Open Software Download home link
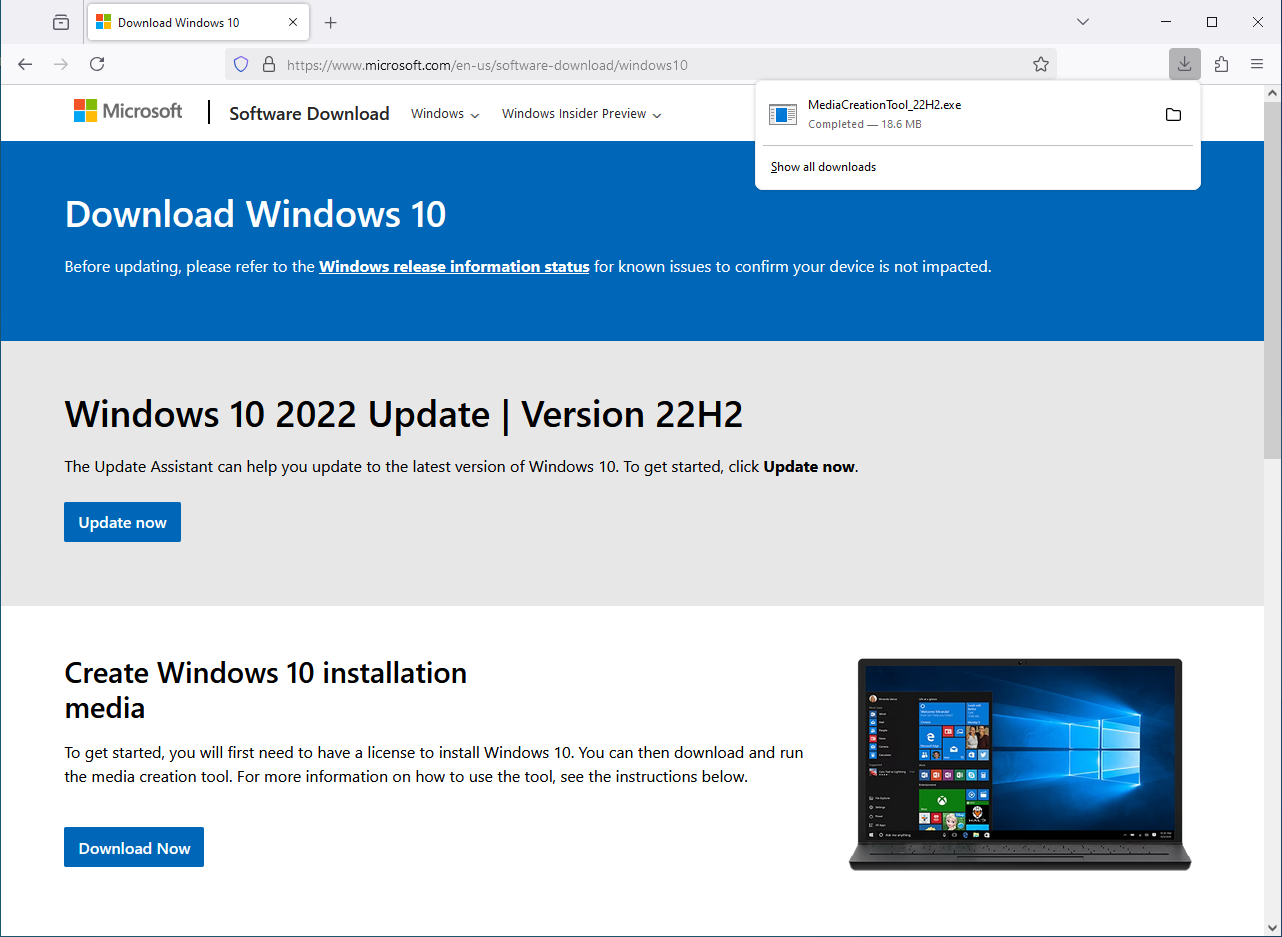This screenshot has width=1282, height=937. (x=309, y=113)
